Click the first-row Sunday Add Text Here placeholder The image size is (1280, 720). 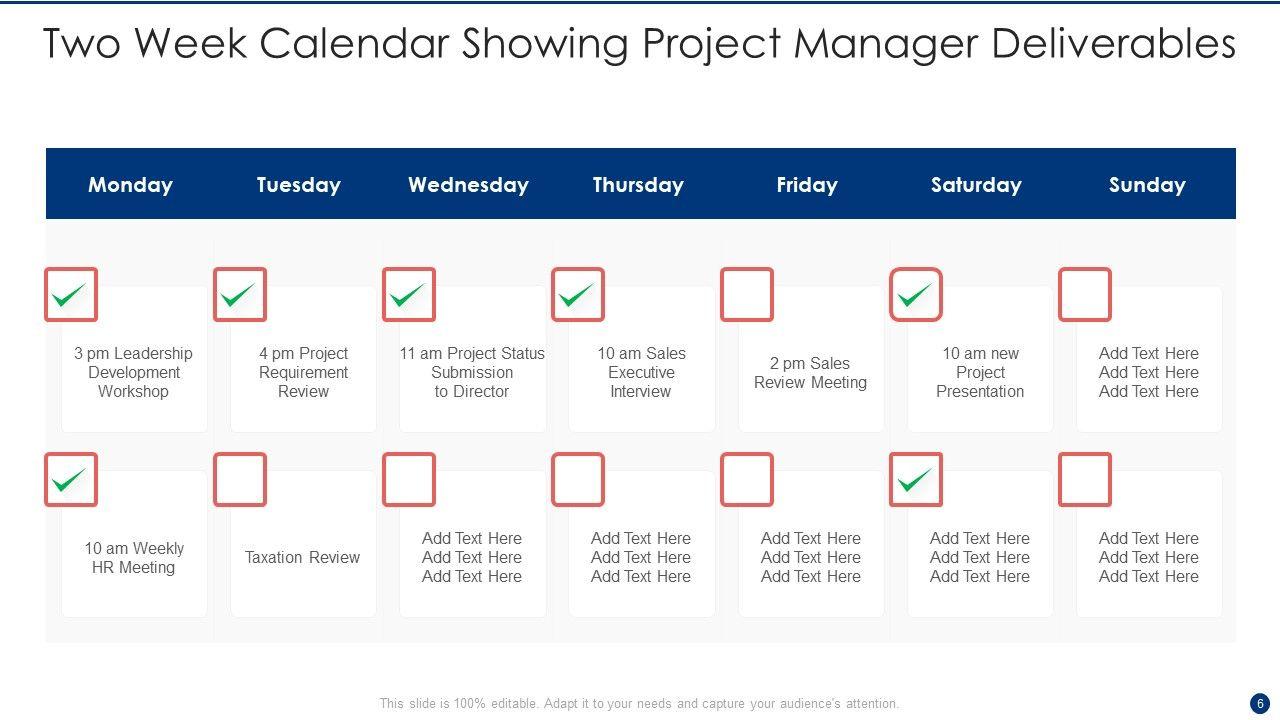pos(1148,373)
